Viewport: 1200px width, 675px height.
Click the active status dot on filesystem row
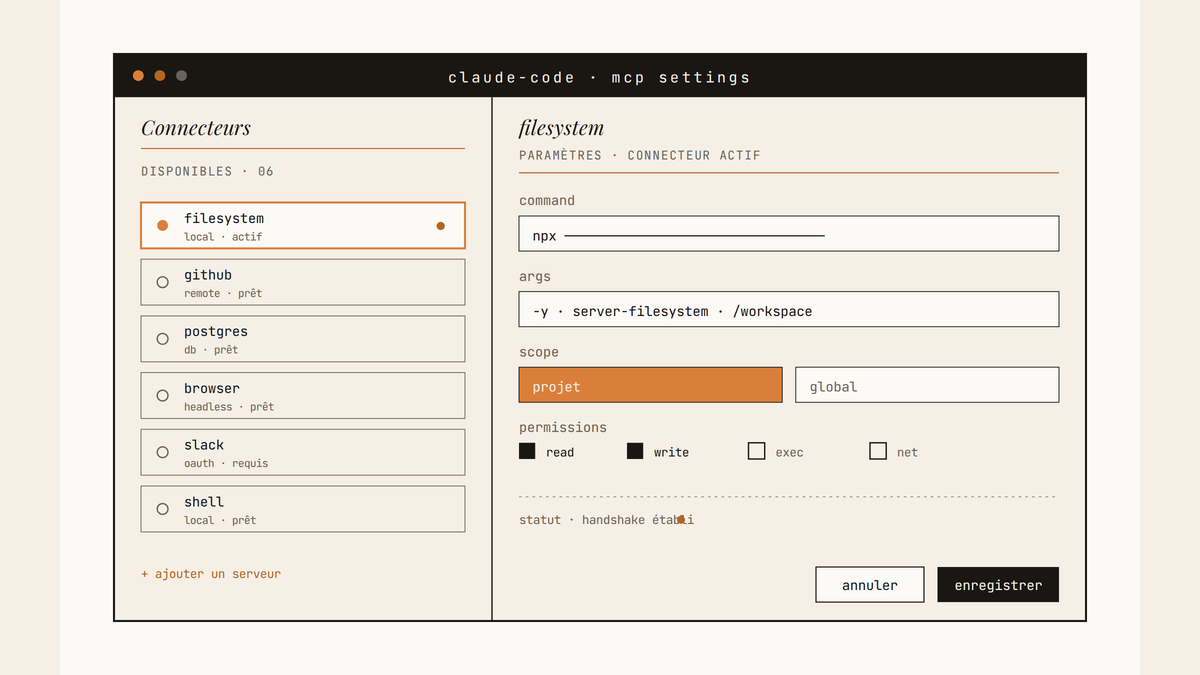coord(440,226)
